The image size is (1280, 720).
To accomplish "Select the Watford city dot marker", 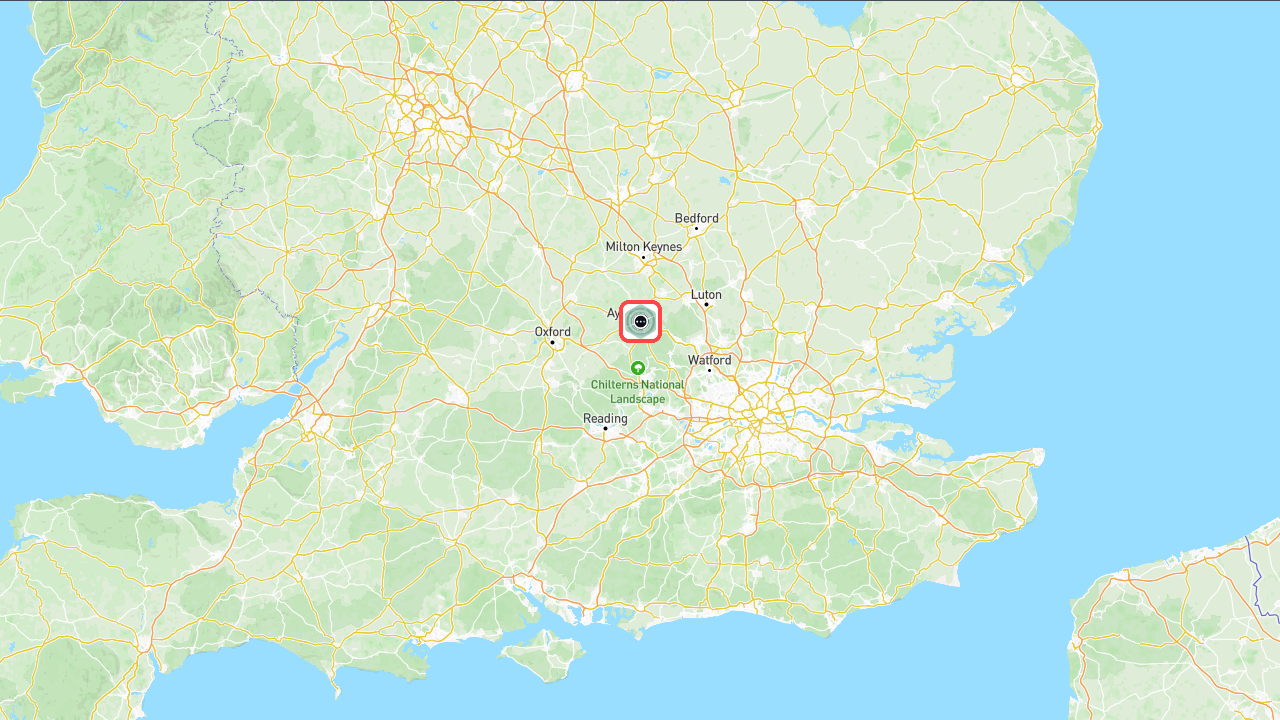I will 710,371.
